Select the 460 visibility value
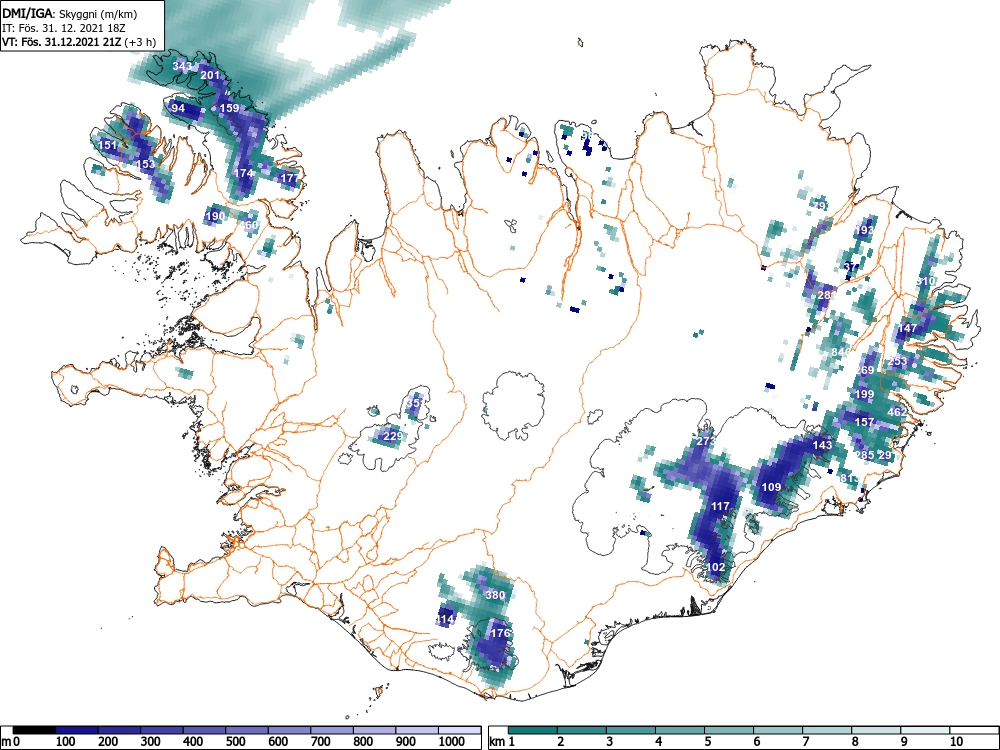The image size is (1000, 750). click(248, 225)
